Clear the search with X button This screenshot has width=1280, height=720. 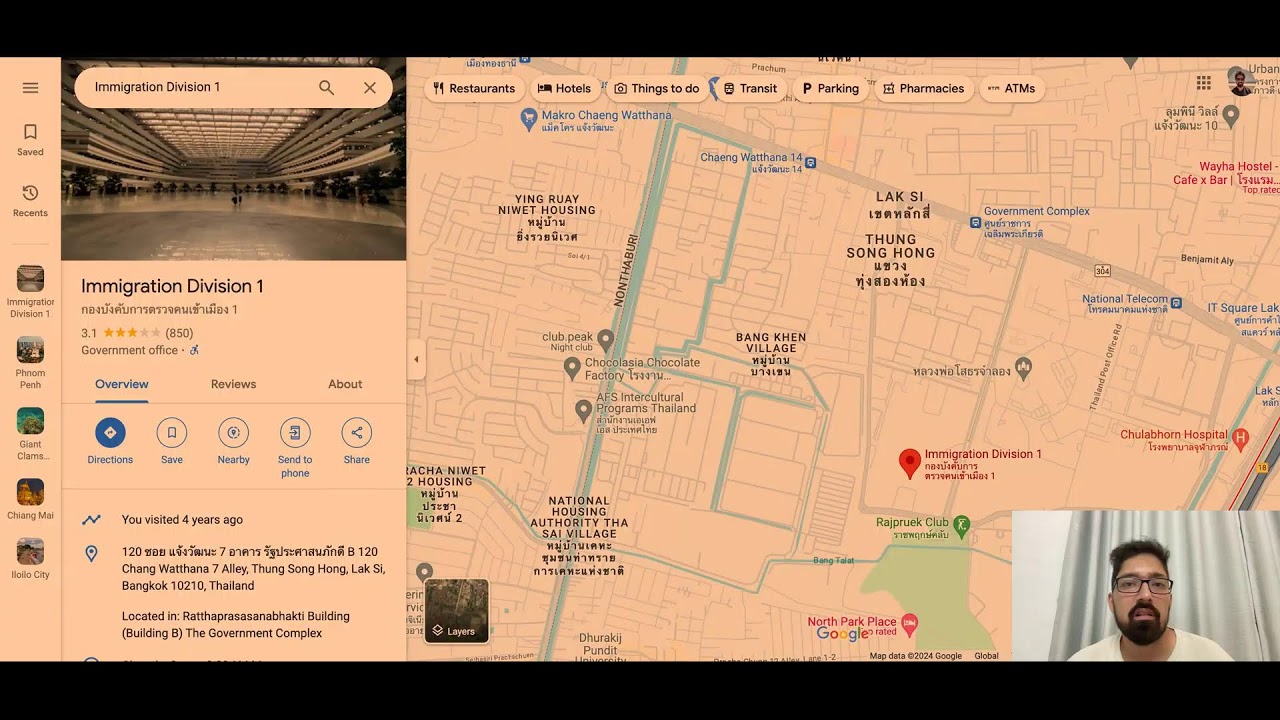click(370, 88)
